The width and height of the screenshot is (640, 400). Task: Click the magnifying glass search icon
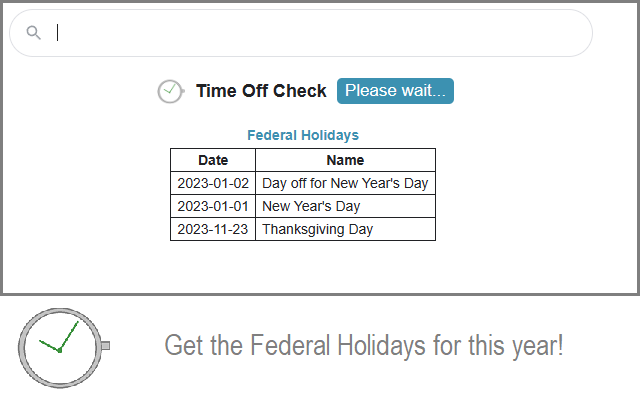[33, 33]
